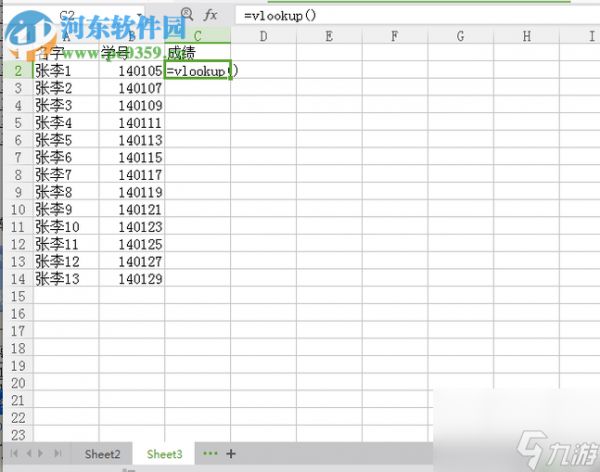This screenshot has height=472, width=600.
Task: Click cell containing 张李12
Action: point(66,262)
